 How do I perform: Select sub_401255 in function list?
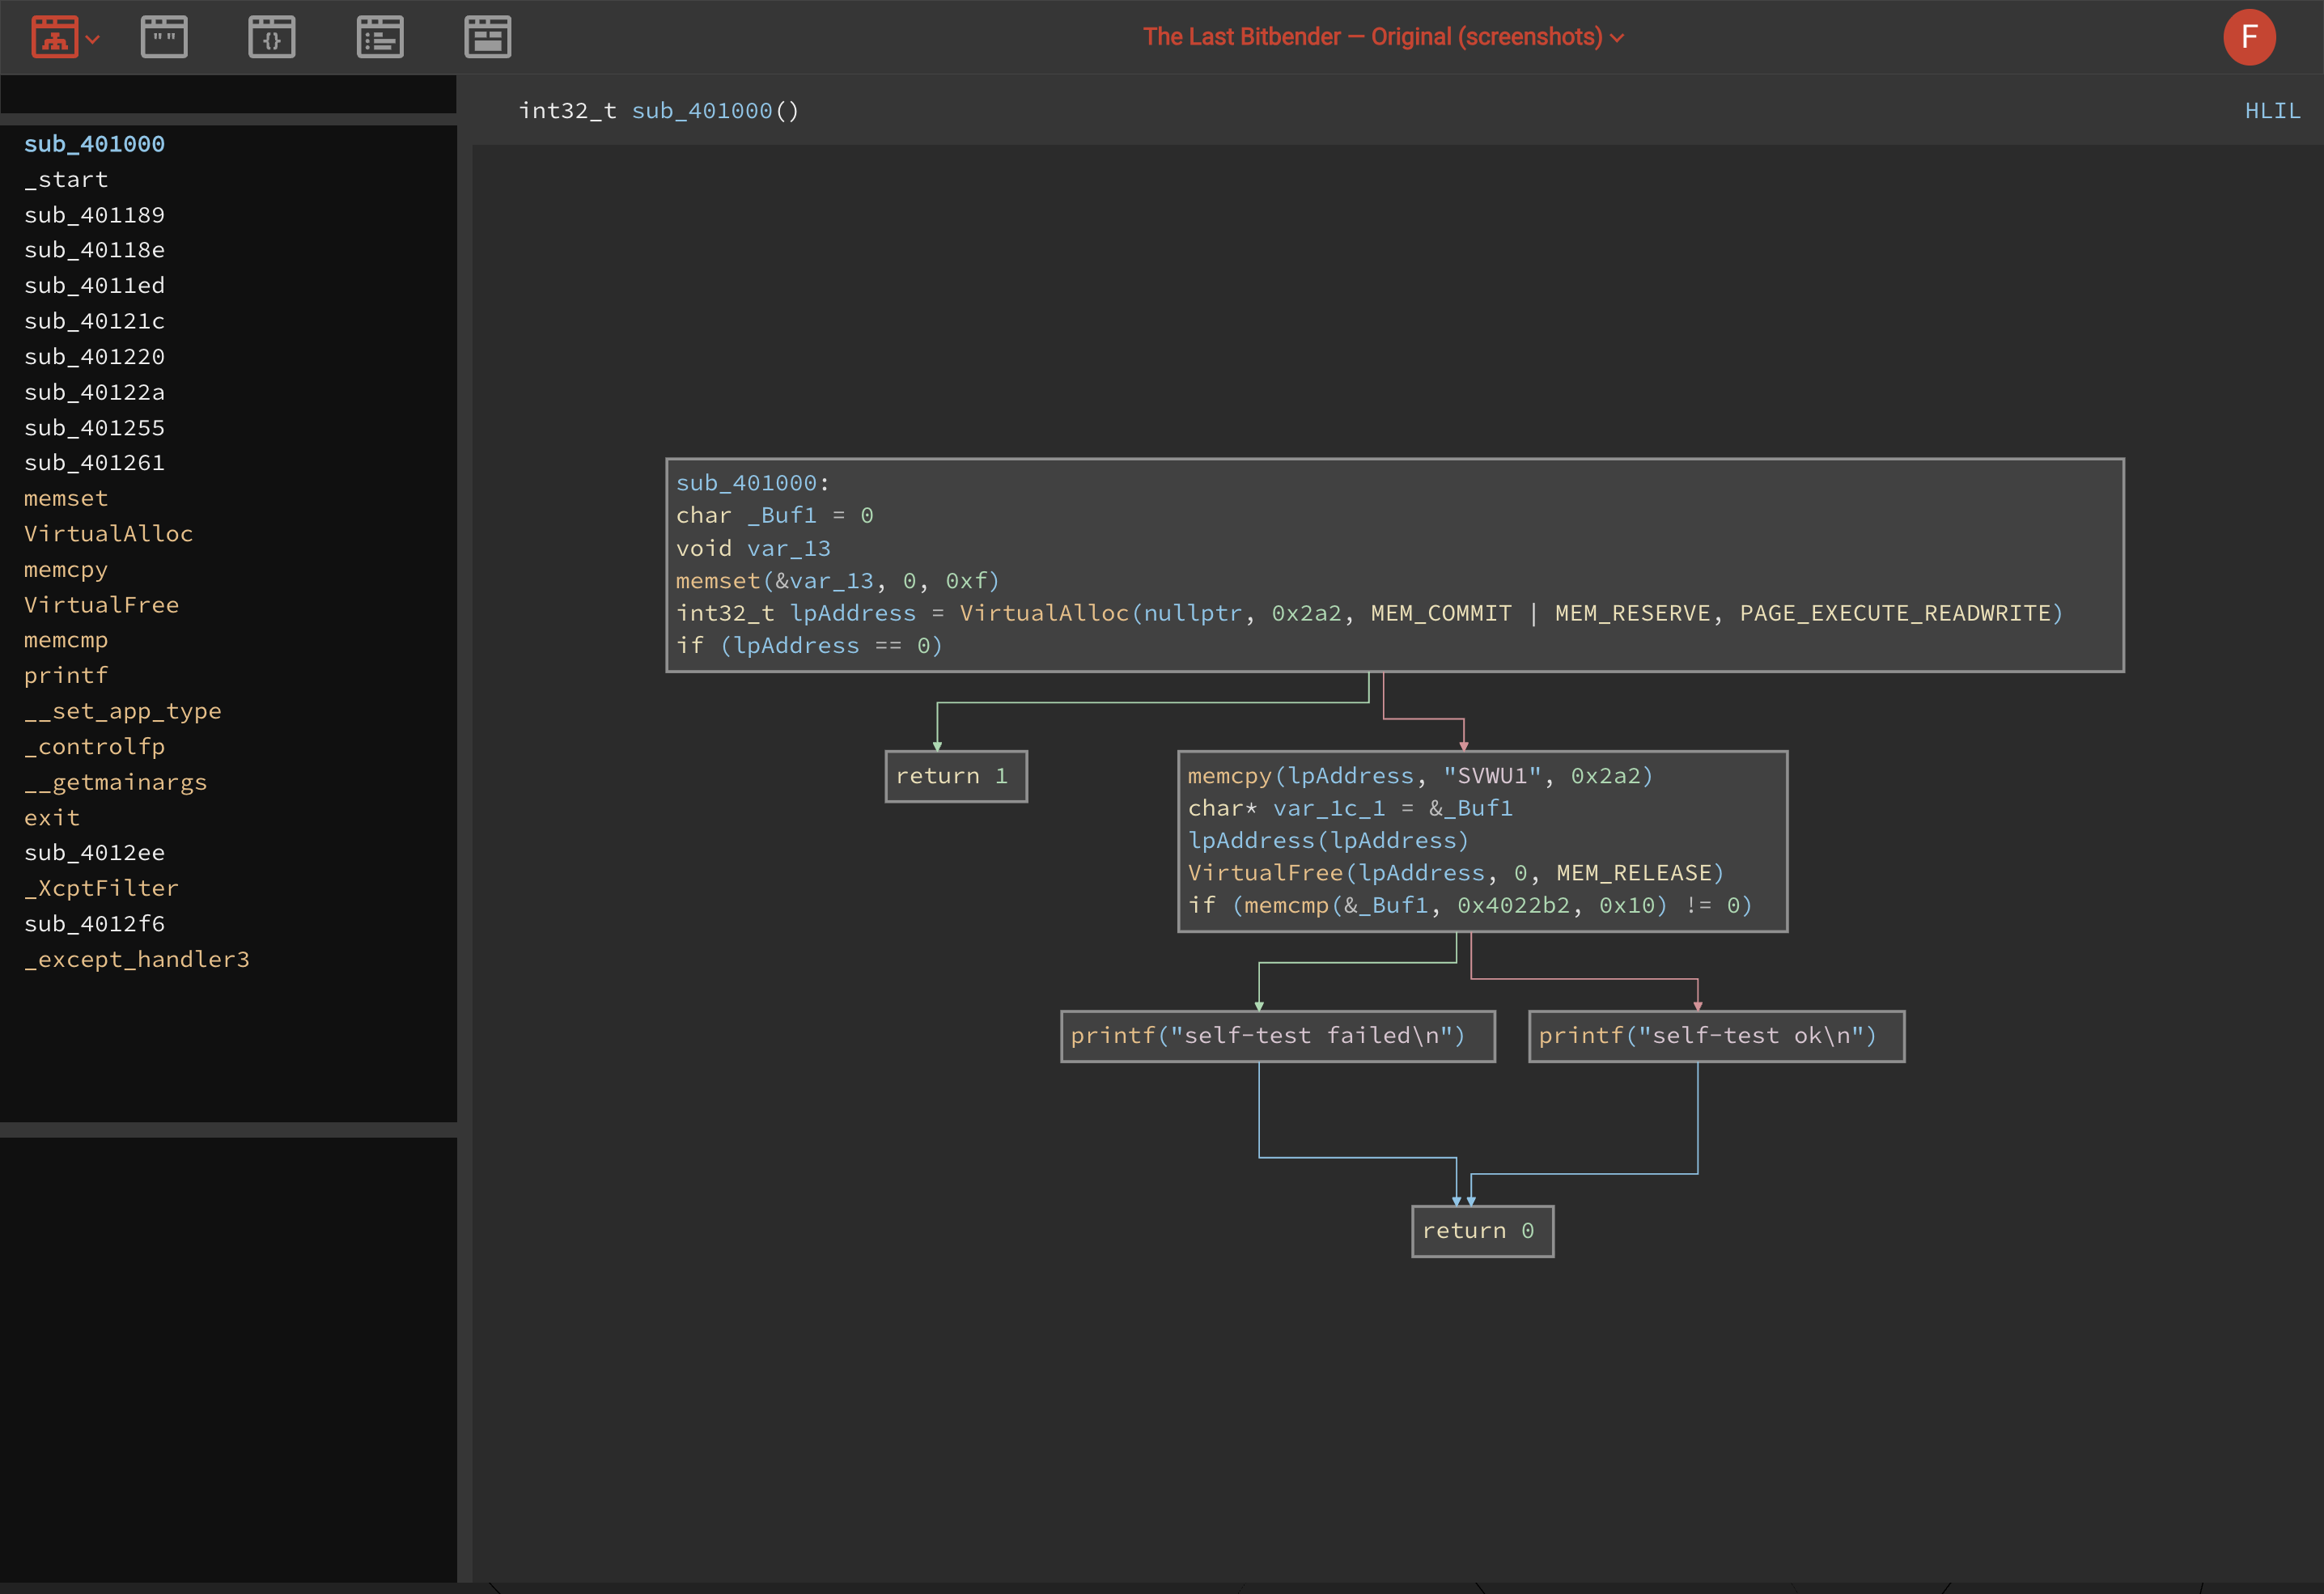pyautogui.click(x=94, y=428)
